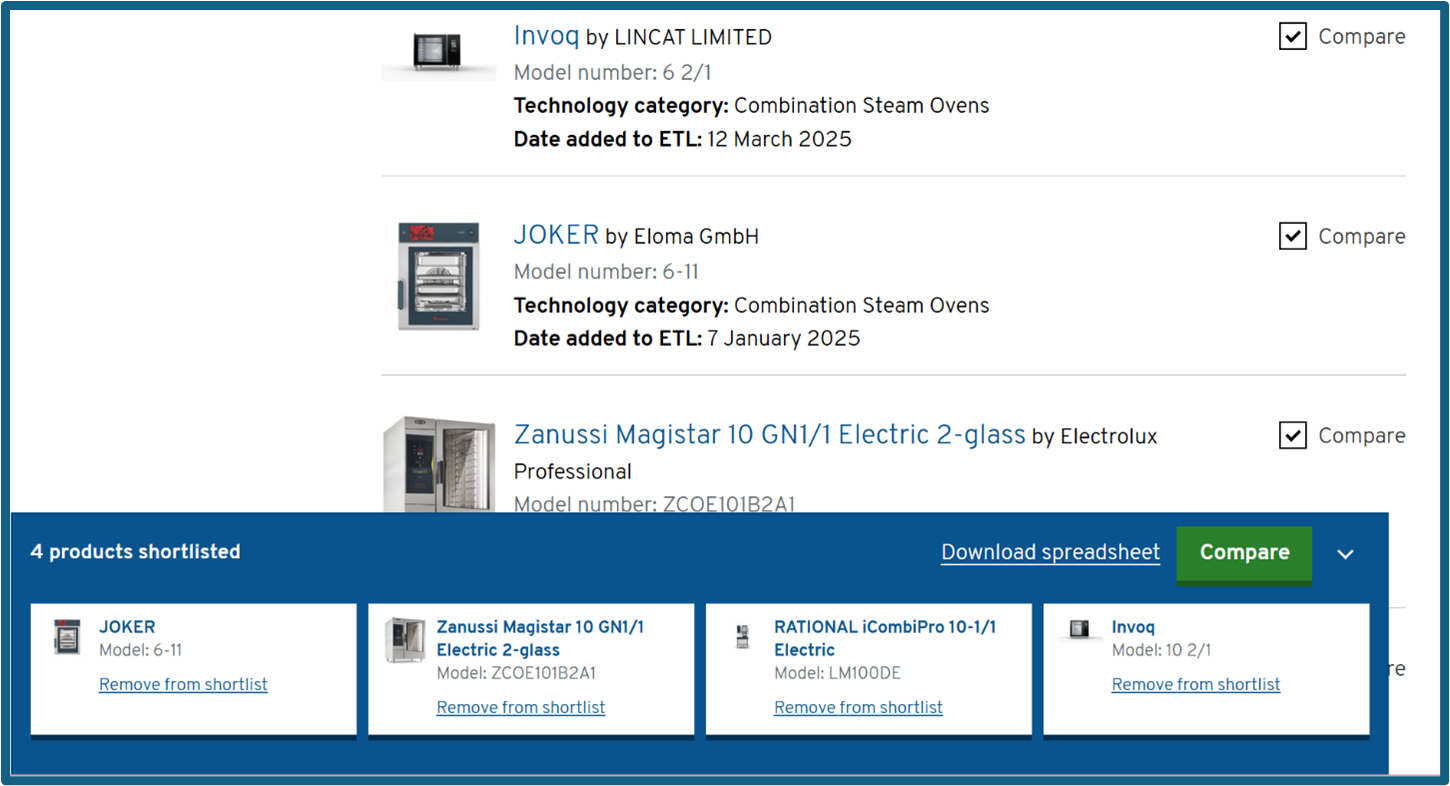Click Invoq small icon in shortlist card
Screen dimensions: 1450x786
[1079, 629]
